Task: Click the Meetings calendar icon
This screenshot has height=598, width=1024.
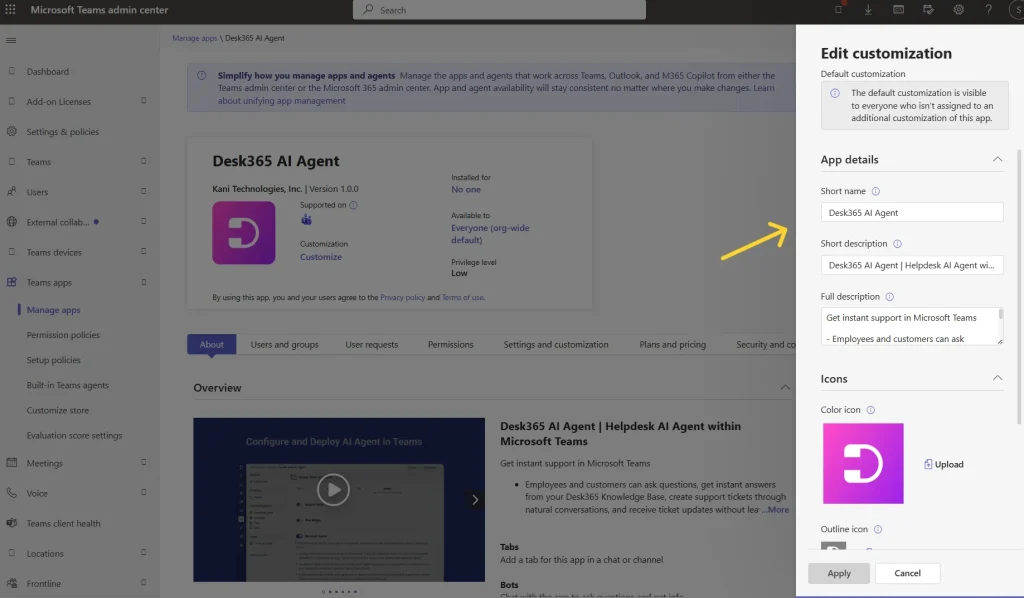Action: pos(12,463)
